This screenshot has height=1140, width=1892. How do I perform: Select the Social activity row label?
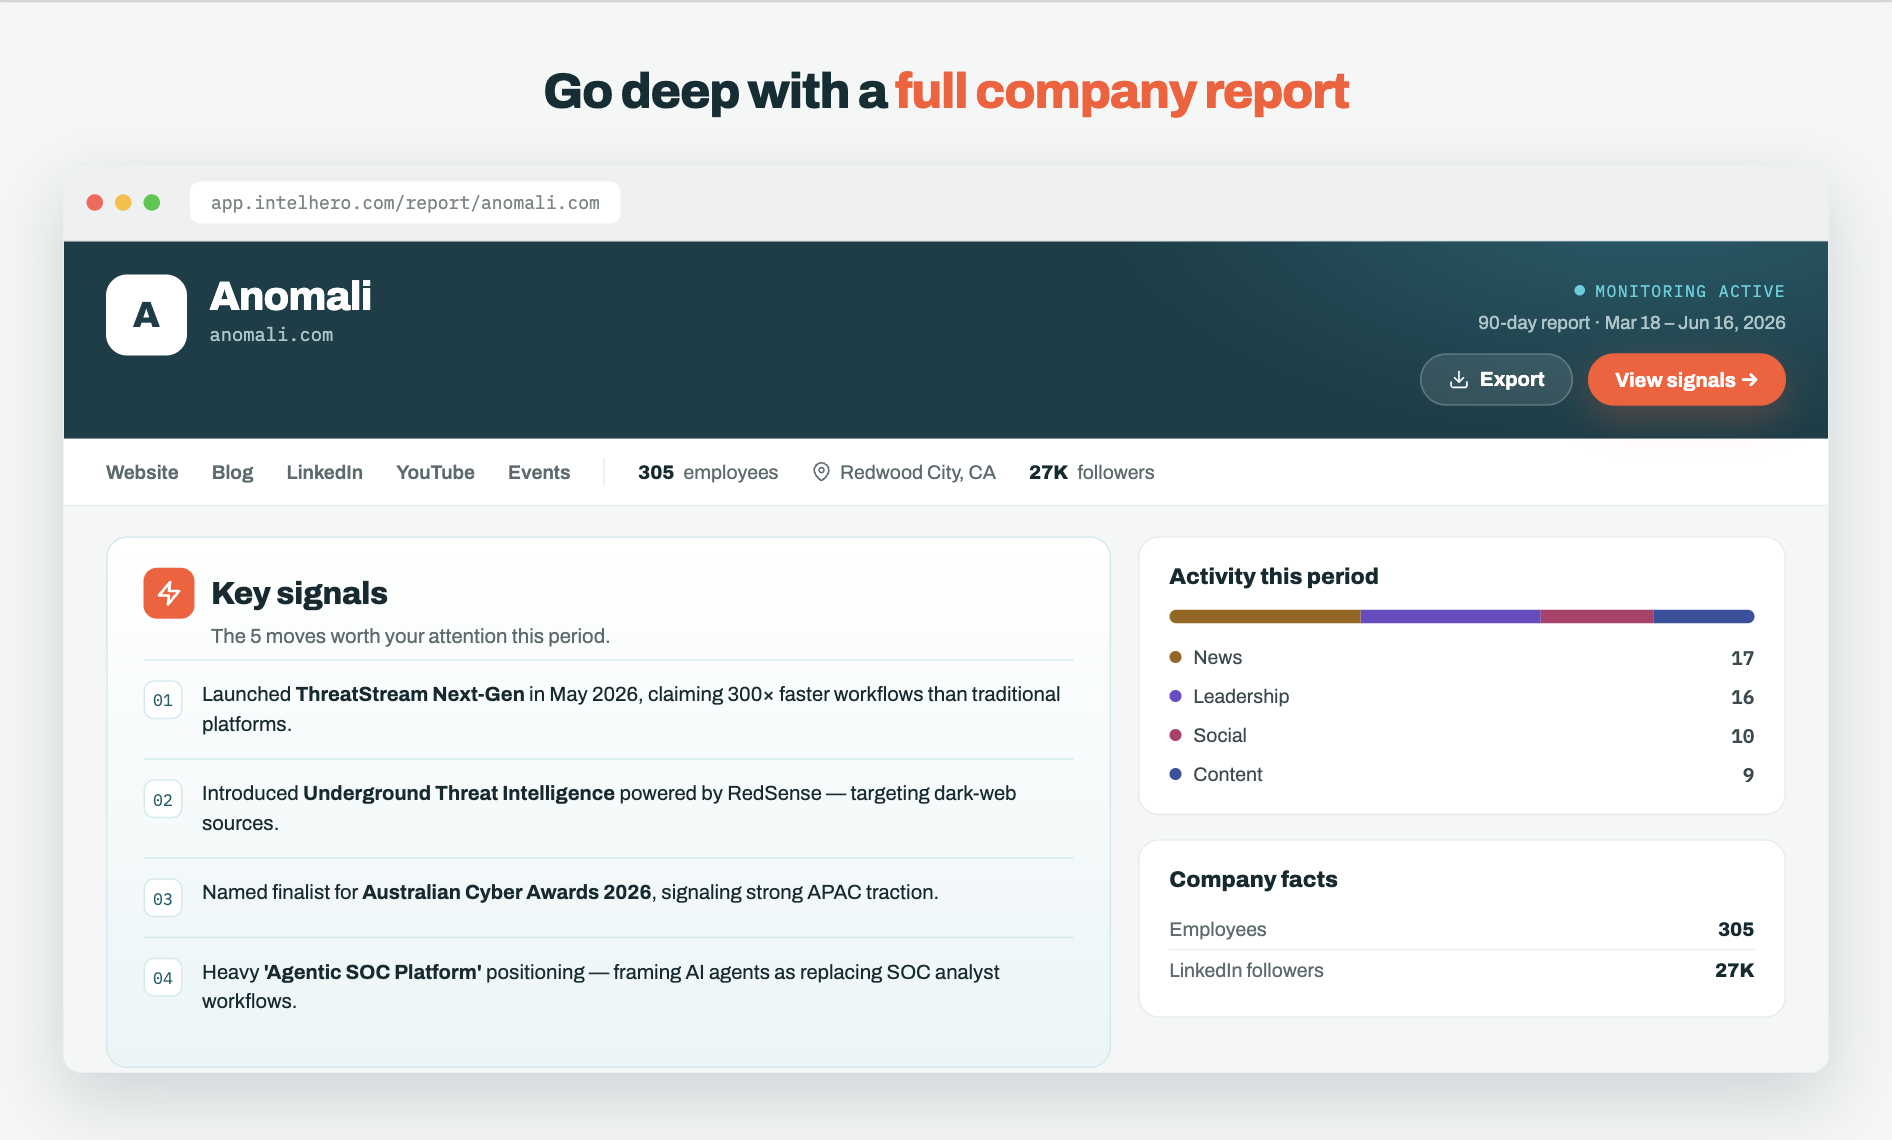(x=1219, y=735)
